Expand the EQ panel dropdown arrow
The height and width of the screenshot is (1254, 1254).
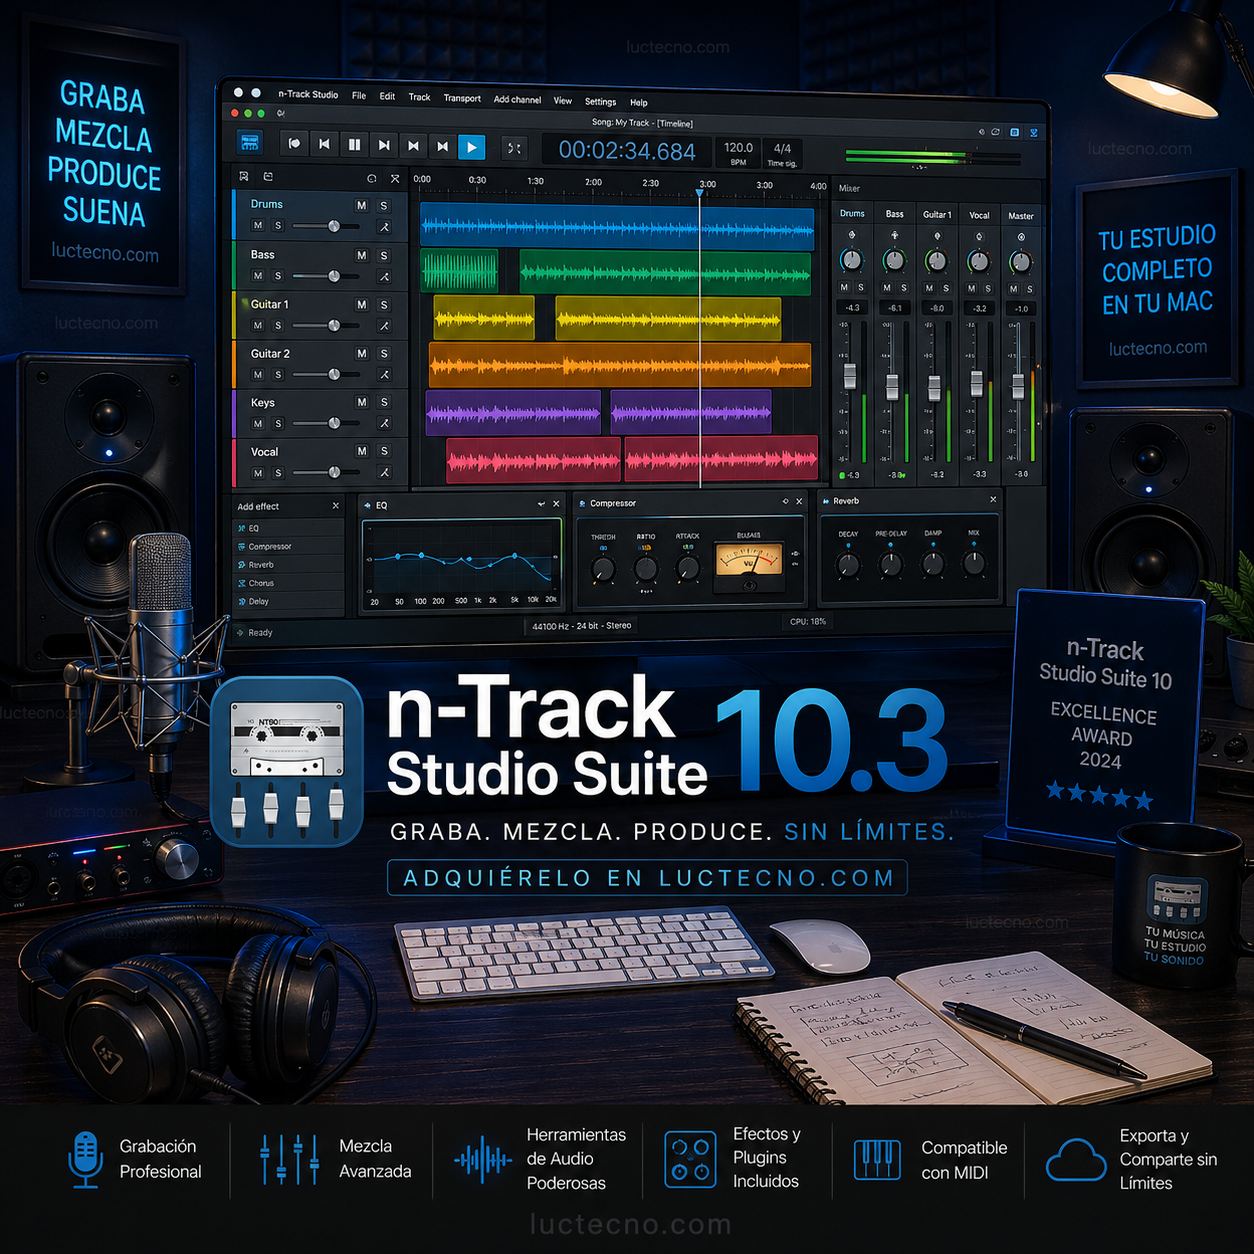click(x=541, y=504)
